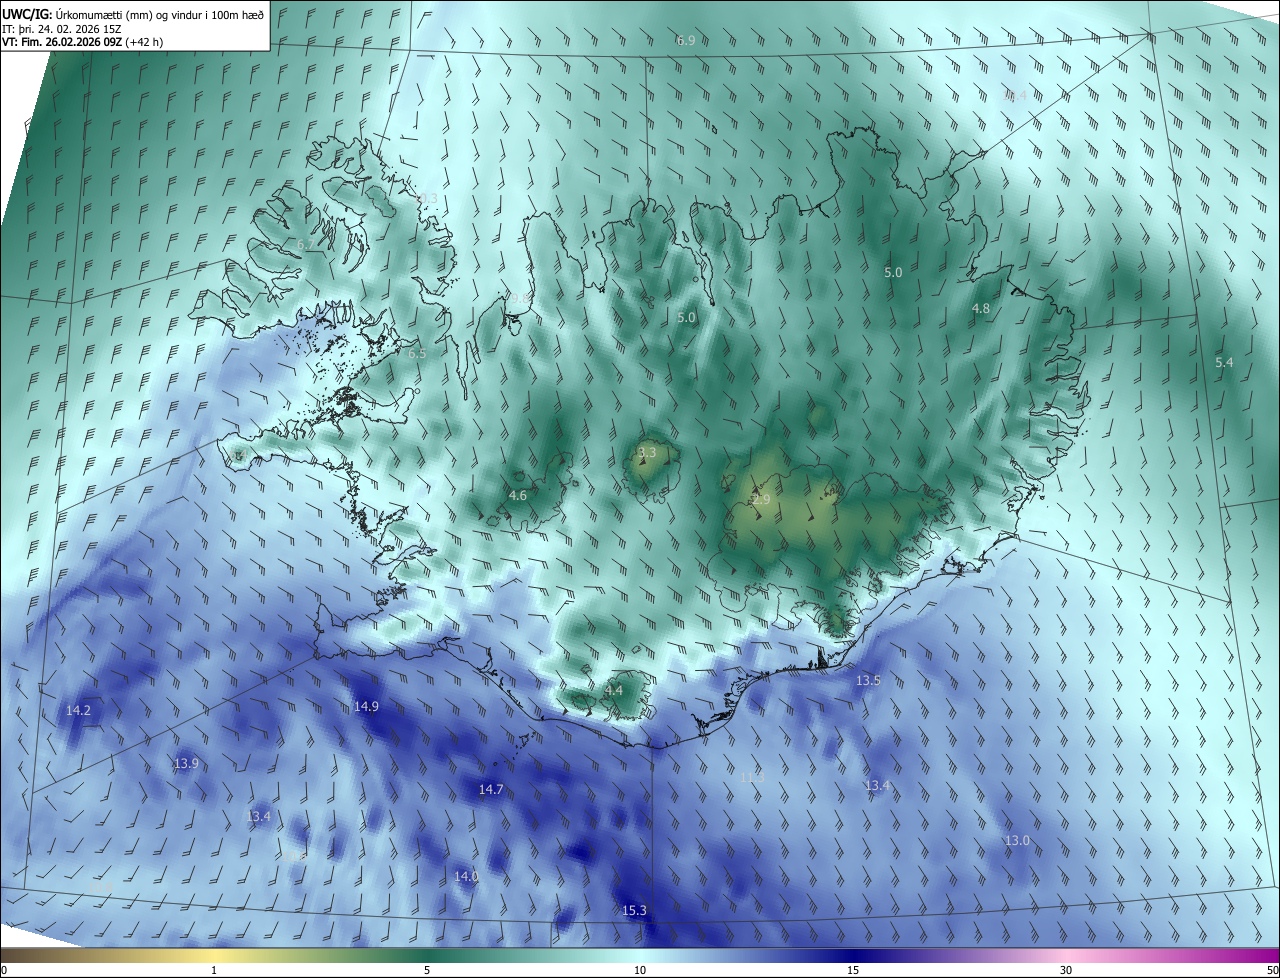Click the color scale tick labeled 30
Image resolution: width=1280 pixels, height=978 pixels.
tap(1066, 970)
